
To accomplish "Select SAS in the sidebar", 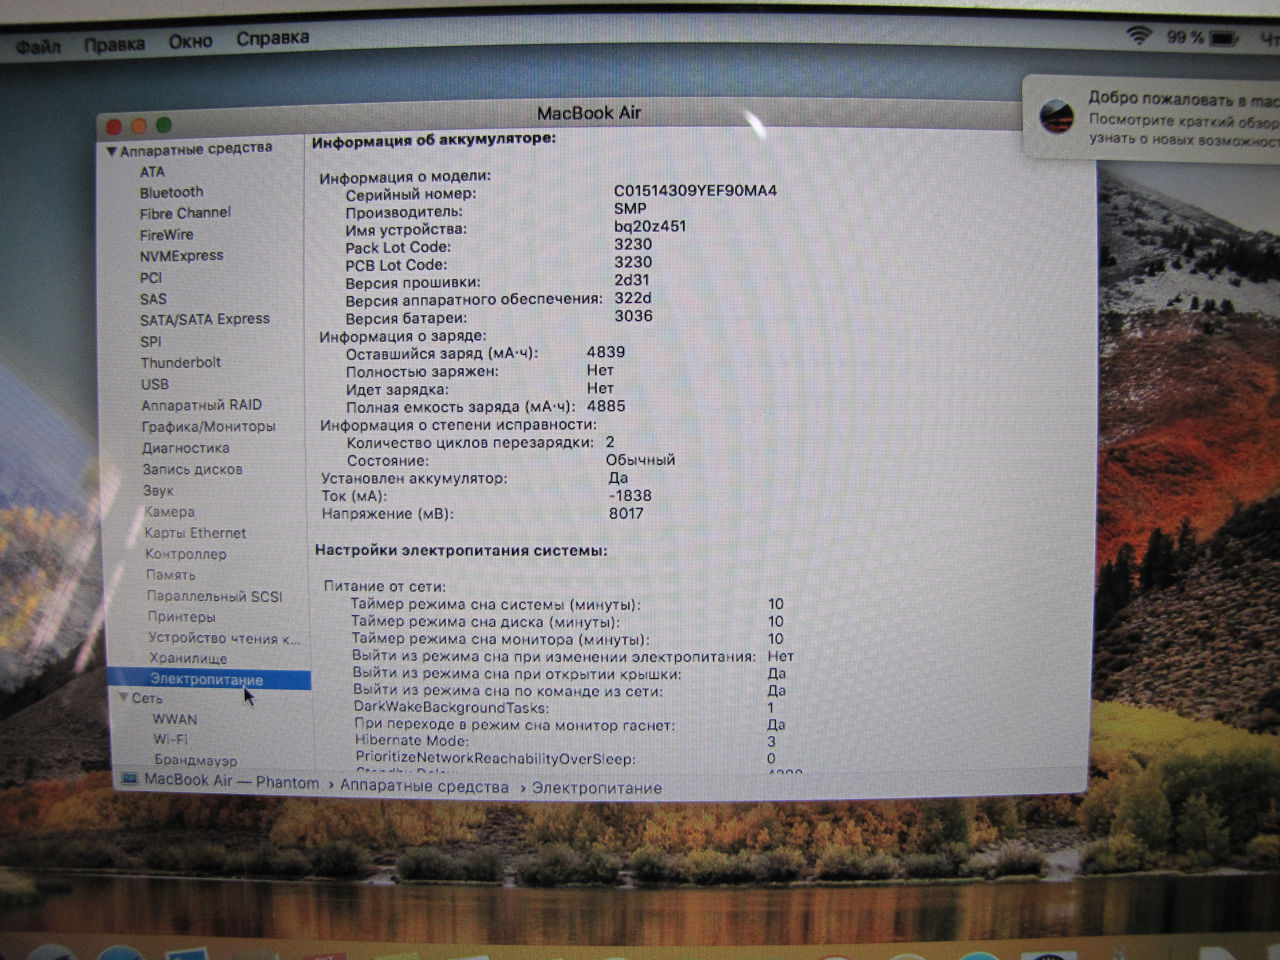I will pyautogui.click(x=154, y=299).
